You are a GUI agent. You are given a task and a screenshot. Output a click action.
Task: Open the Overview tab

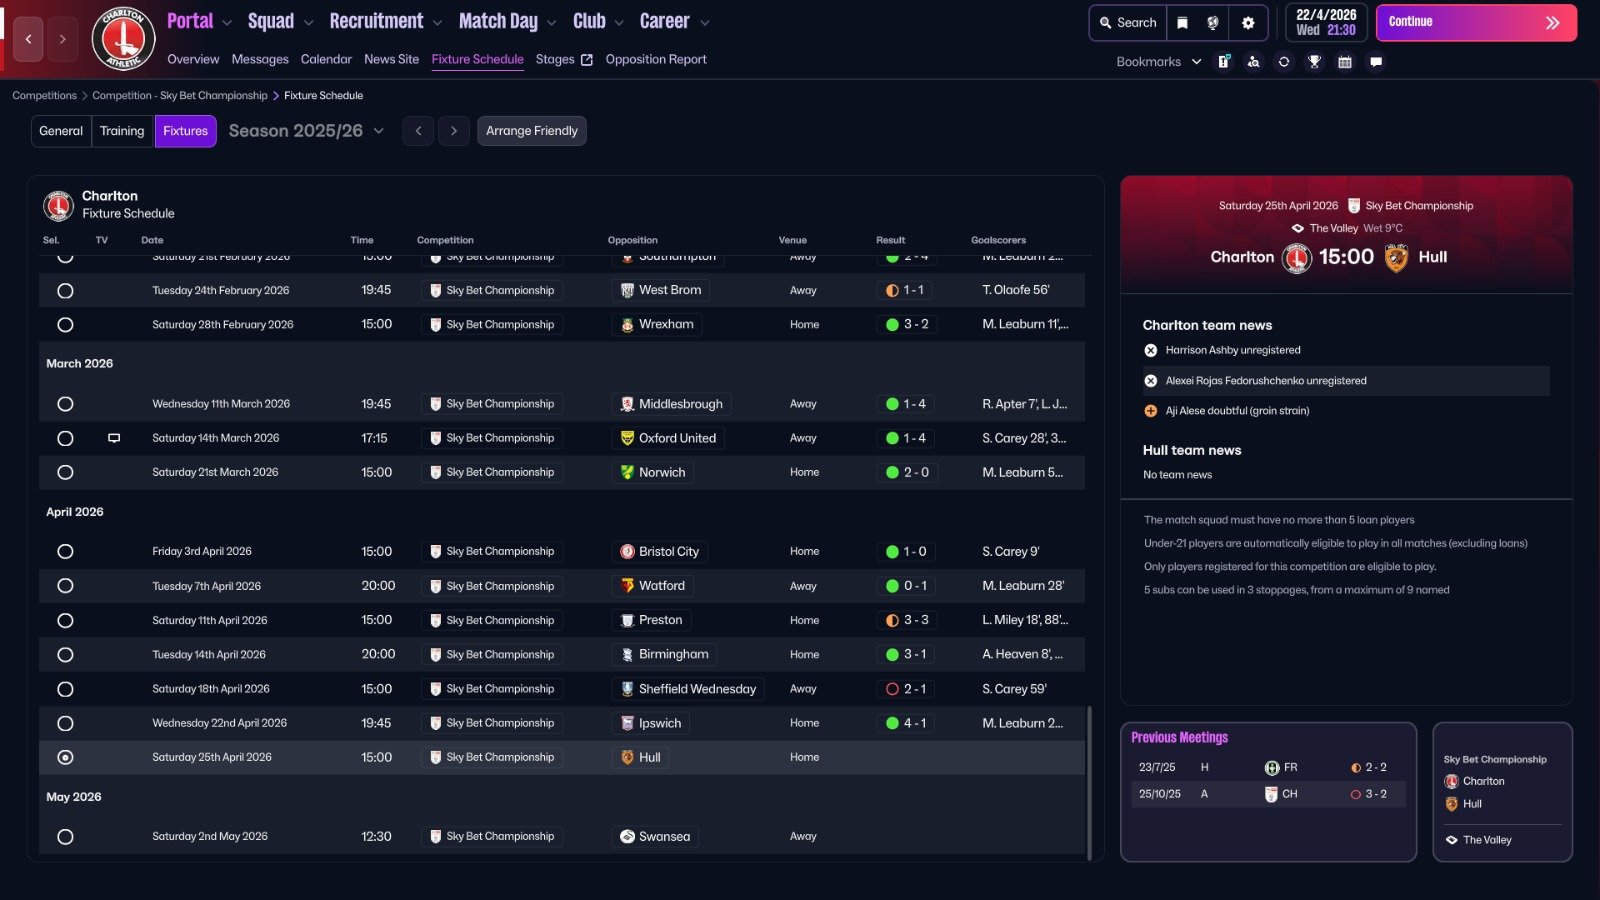pyautogui.click(x=193, y=60)
